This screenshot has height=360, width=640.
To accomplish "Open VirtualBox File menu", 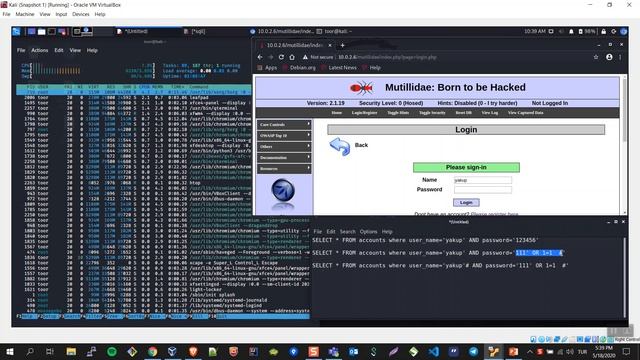I will pyautogui.click(x=6, y=14).
